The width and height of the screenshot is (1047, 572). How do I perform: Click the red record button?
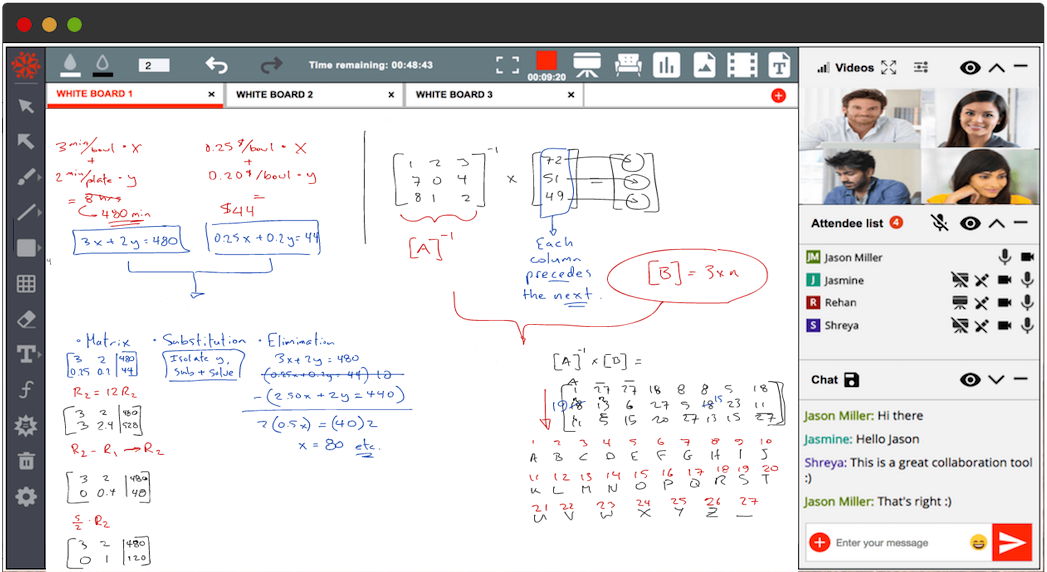(546, 61)
